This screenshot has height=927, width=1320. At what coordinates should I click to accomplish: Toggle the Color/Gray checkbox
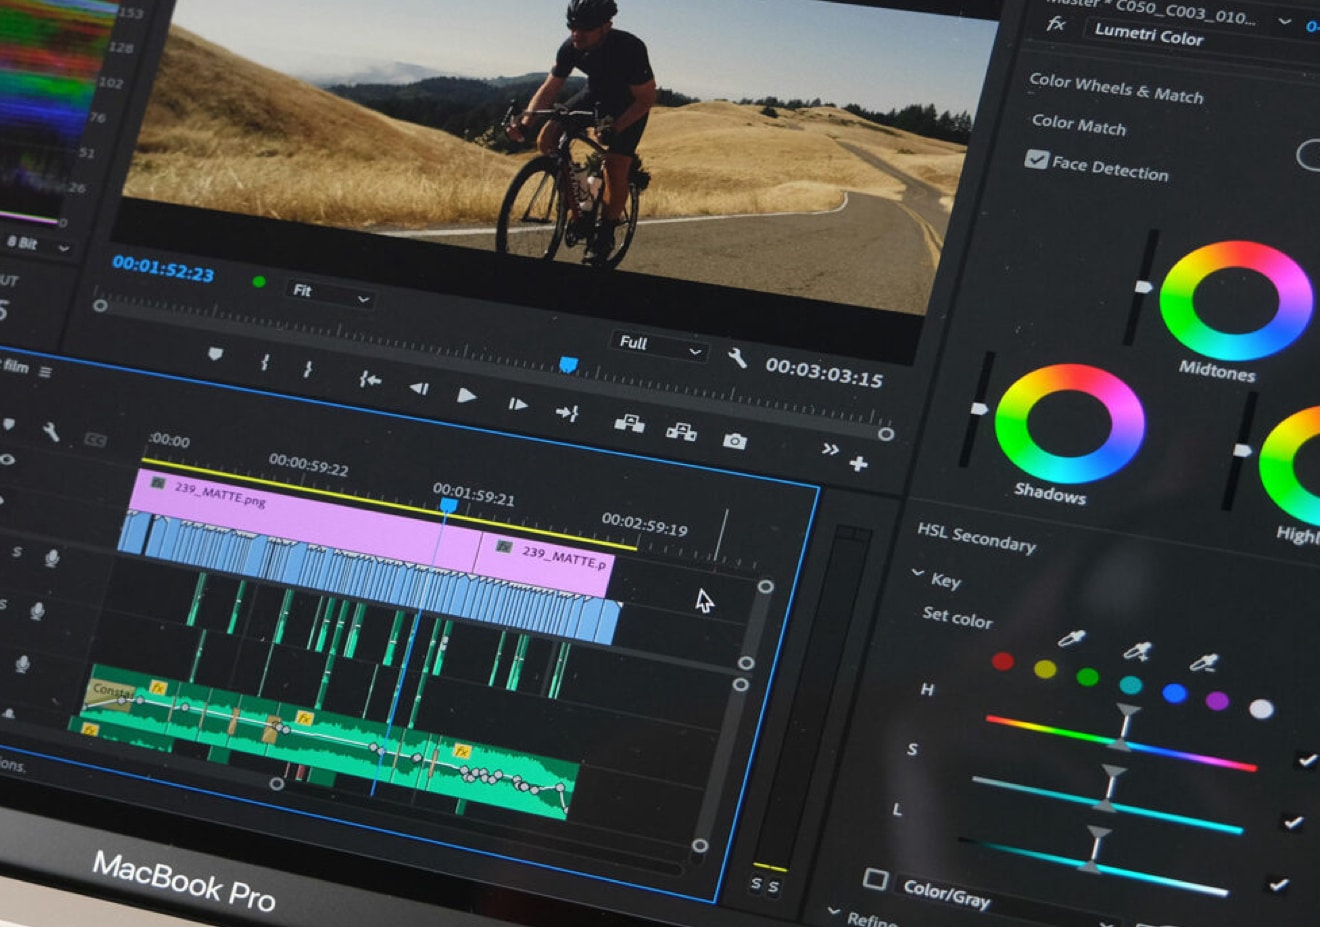click(878, 878)
